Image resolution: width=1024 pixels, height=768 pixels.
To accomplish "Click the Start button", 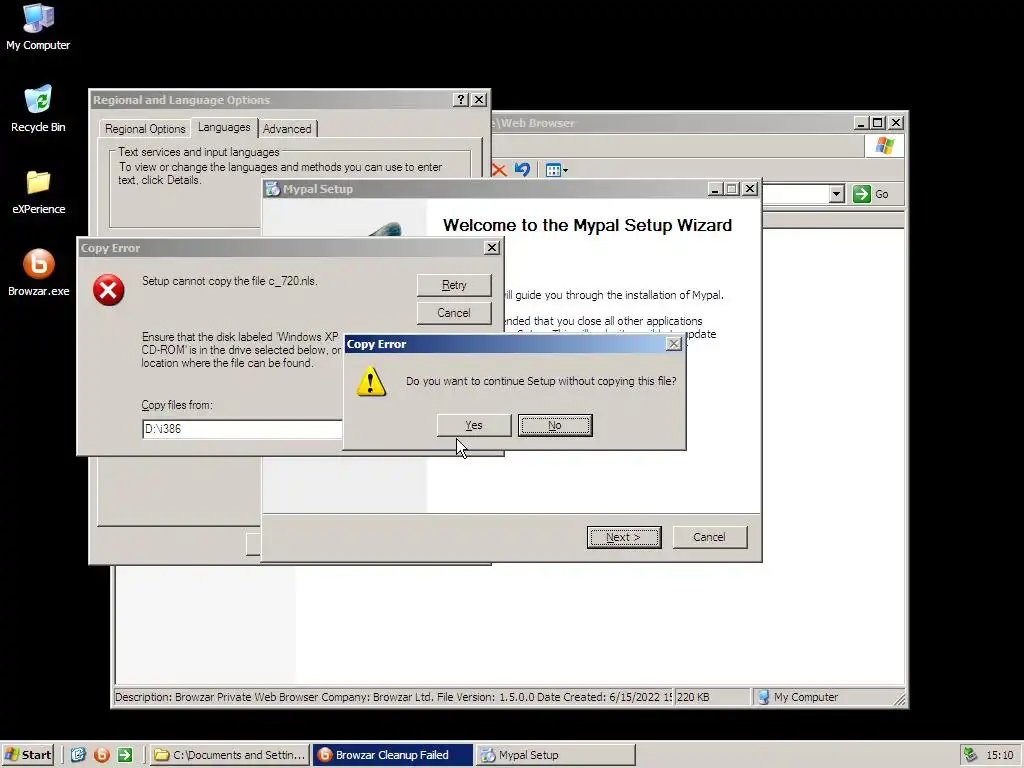I will click(x=28, y=755).
